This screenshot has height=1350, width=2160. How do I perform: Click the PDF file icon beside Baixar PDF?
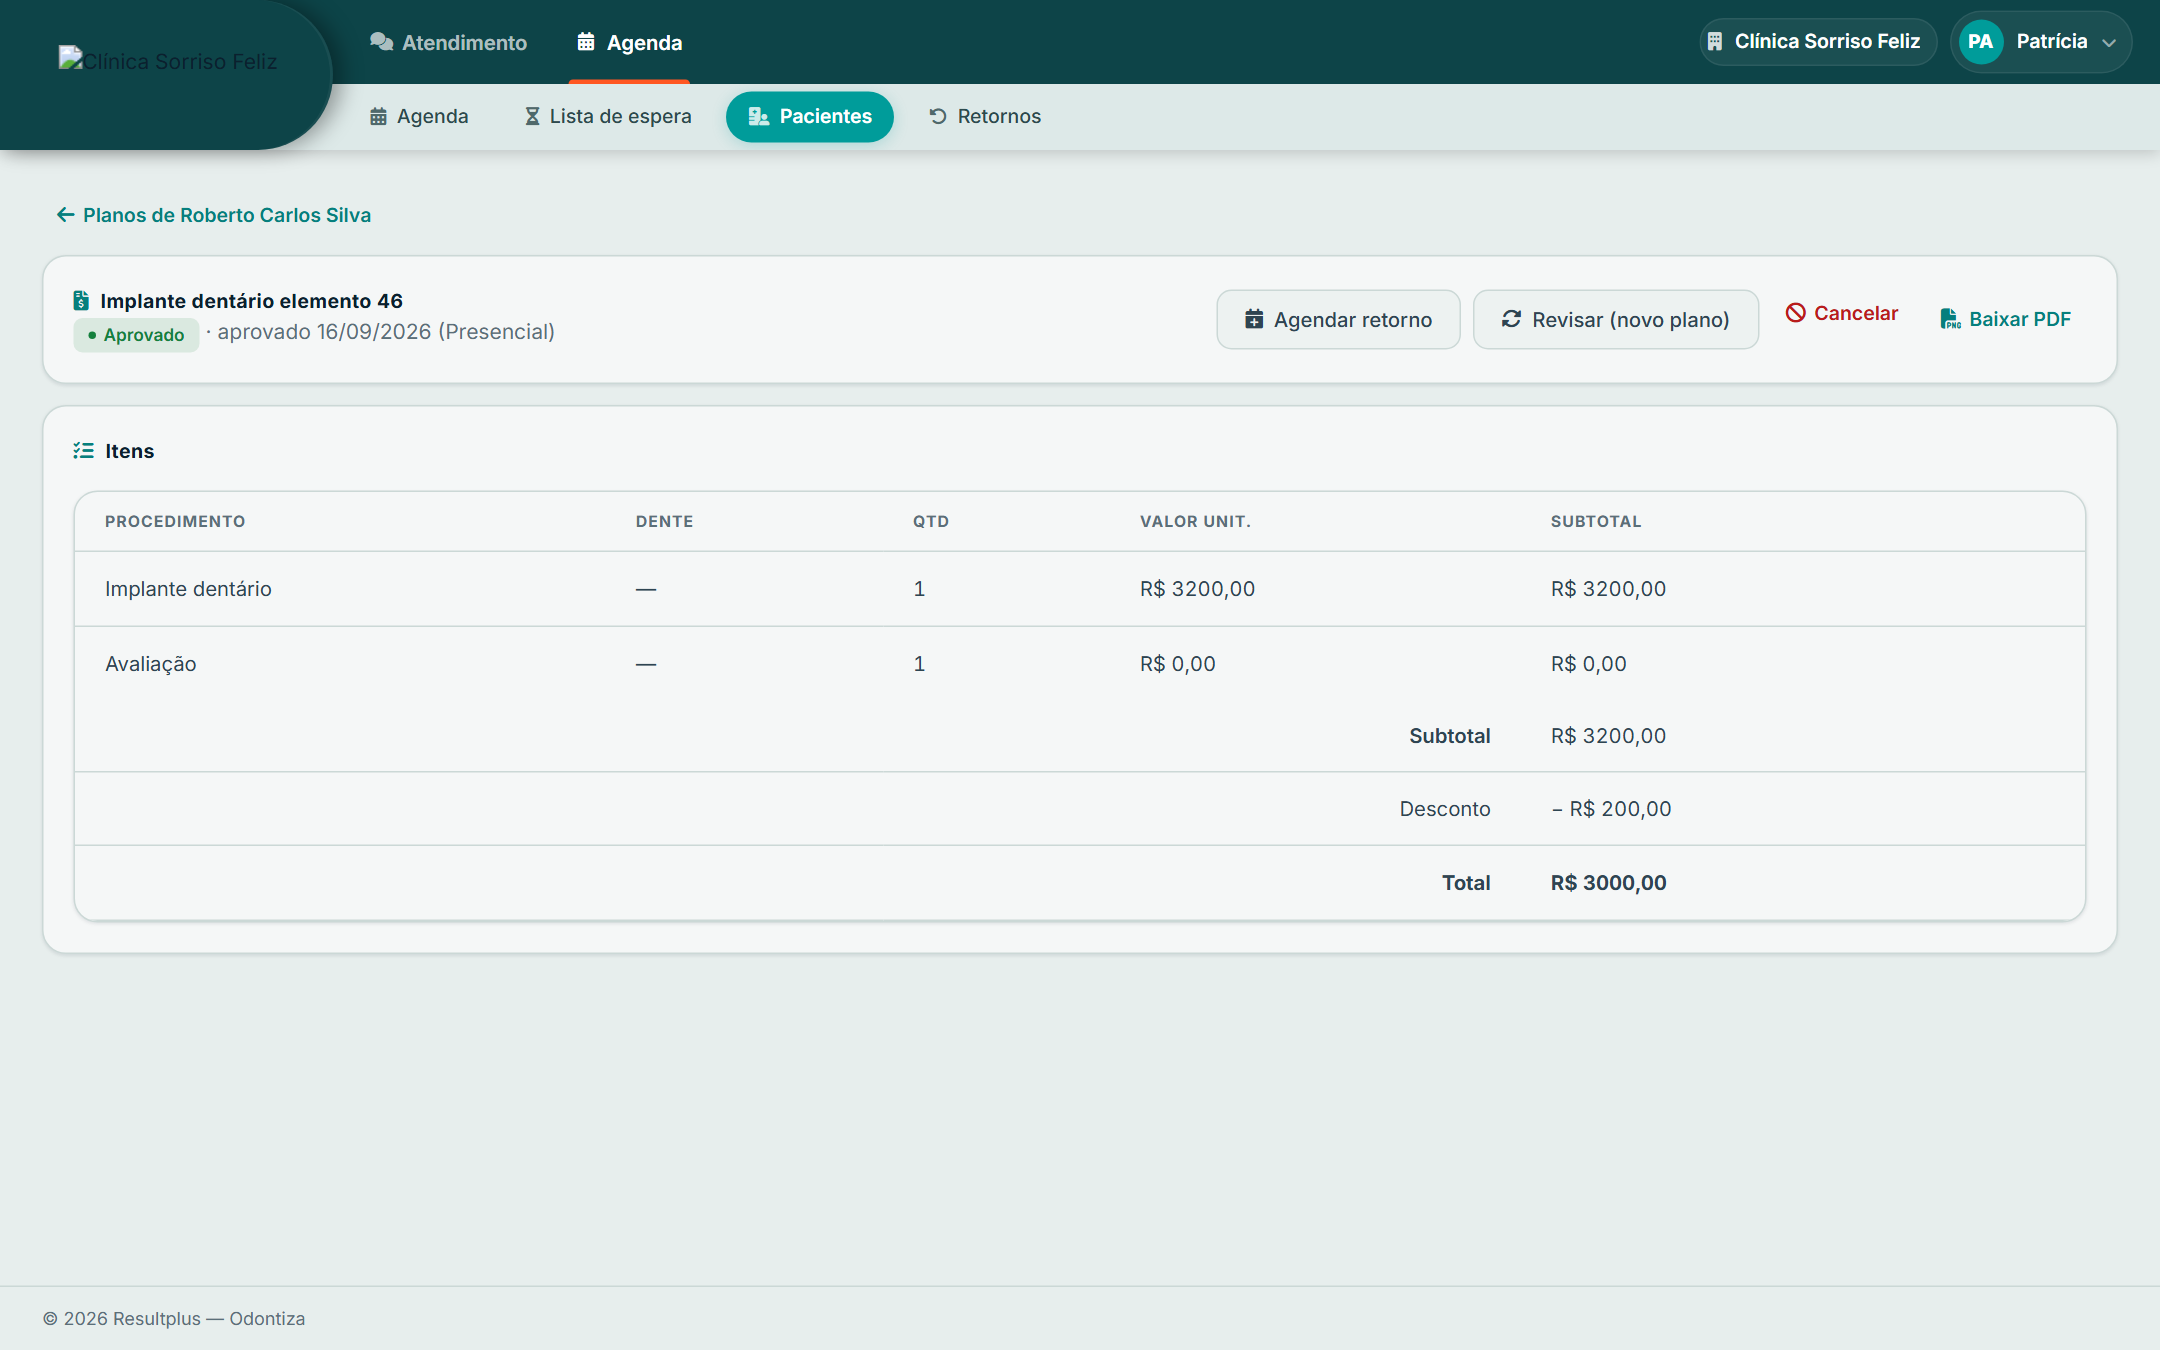pyautogui.click(x=1950, y=319)
